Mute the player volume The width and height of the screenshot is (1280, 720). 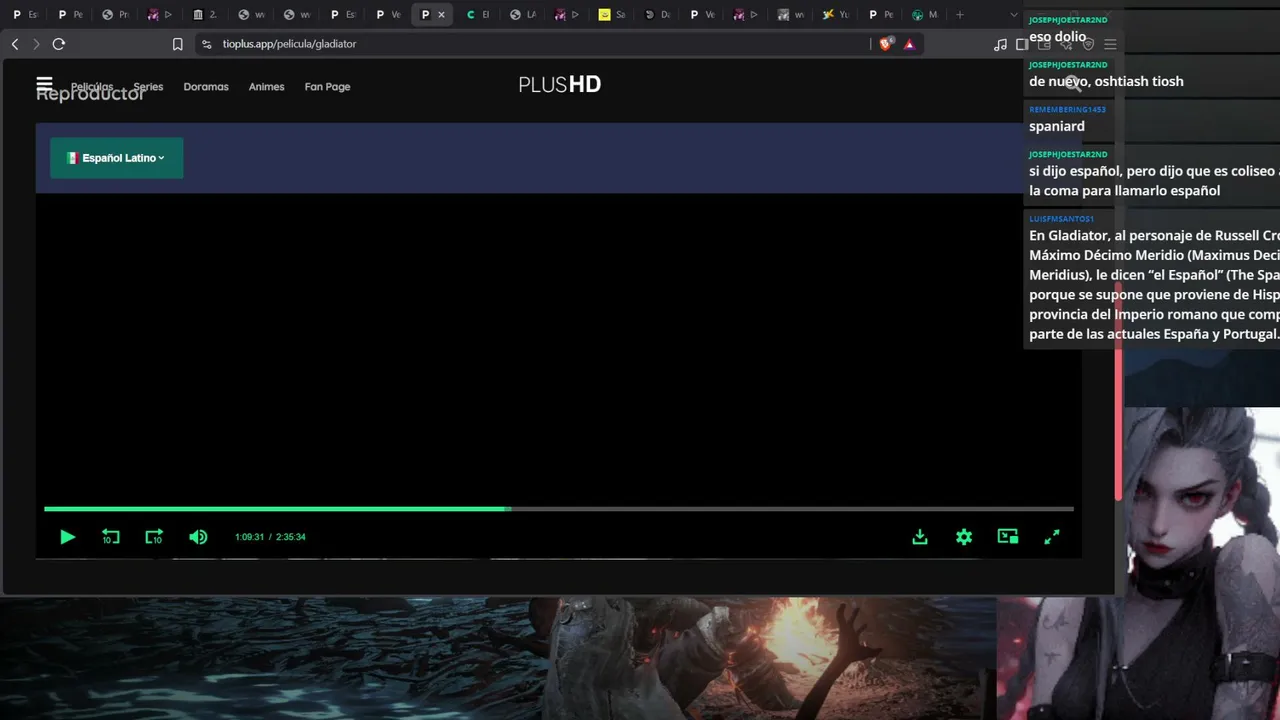(x=198, y=537)
